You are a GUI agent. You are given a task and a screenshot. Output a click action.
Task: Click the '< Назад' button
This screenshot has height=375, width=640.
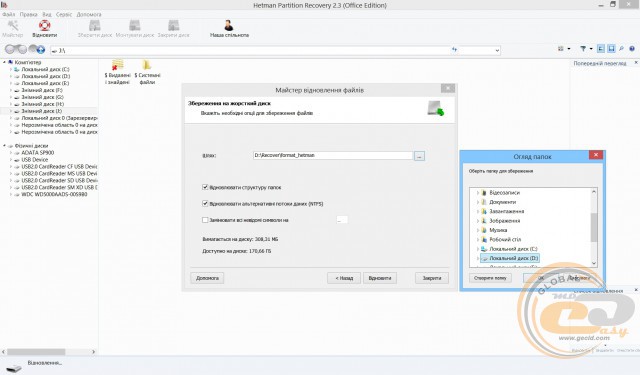click(344, 278)
